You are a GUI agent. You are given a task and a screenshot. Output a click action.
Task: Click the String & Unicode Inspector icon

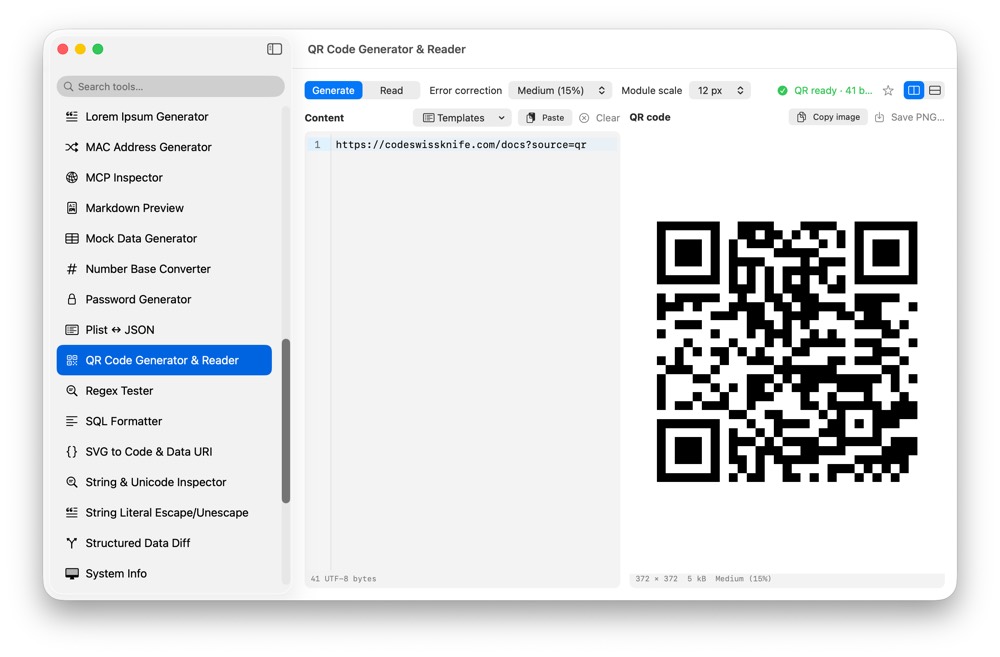72,482
